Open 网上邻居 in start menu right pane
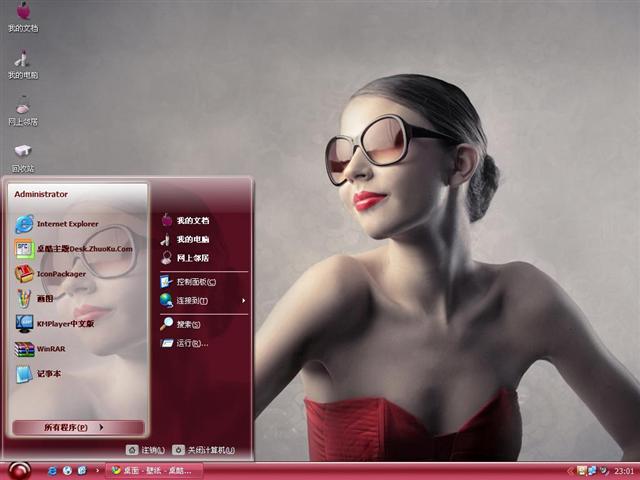Image resolution: width=640 pixels, height=480 pixels. pos(184,258)
